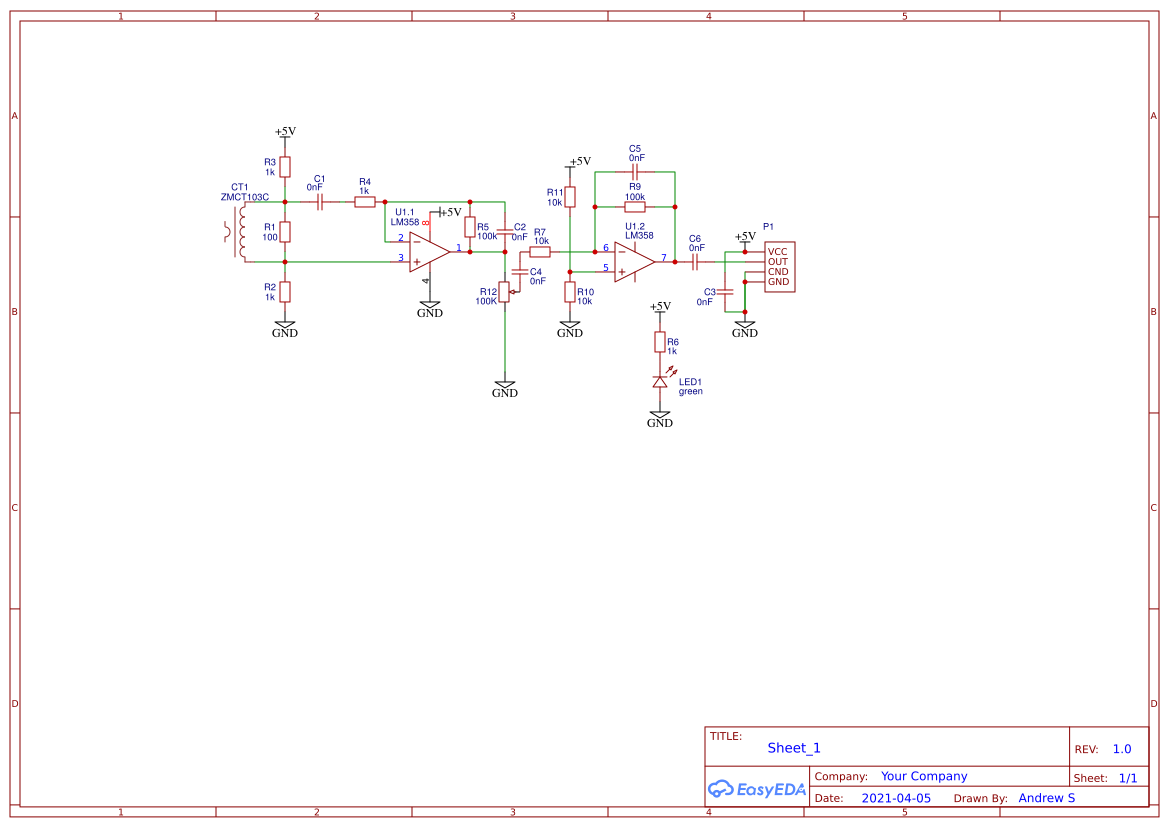Click the +5V label above connector P1
1169x827 pixels.
[x=746, y=236]
